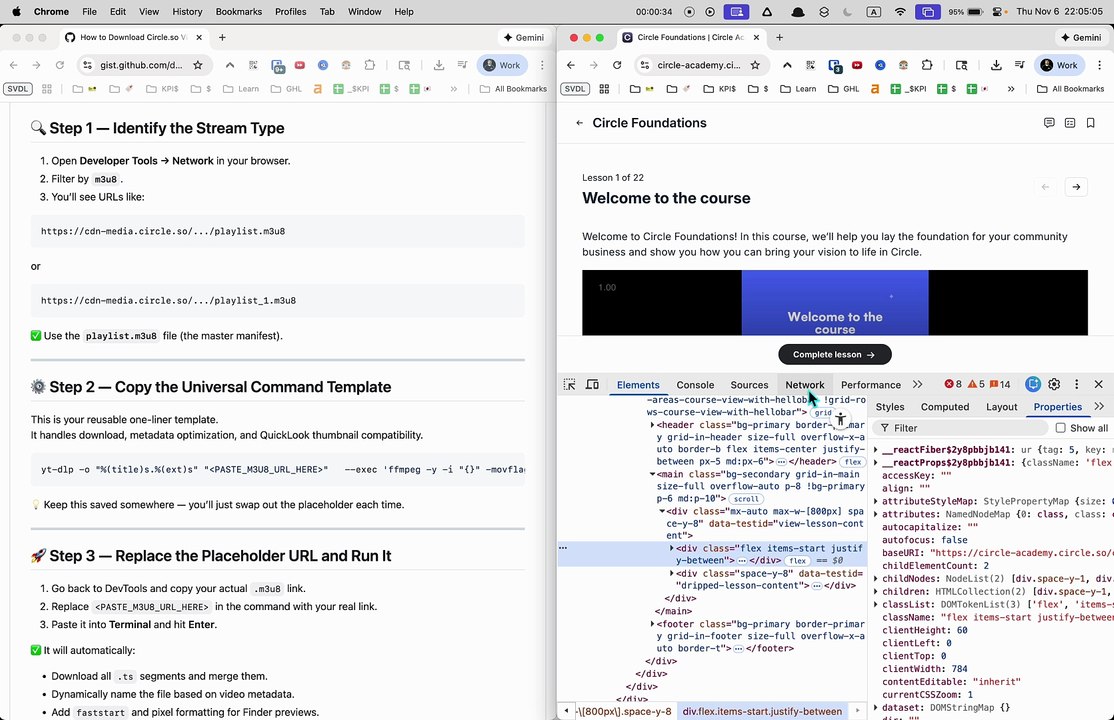This screenshot has height=720, width=1114.
Task: Open the Network tab in DevTools
Action: pos(804,385)
